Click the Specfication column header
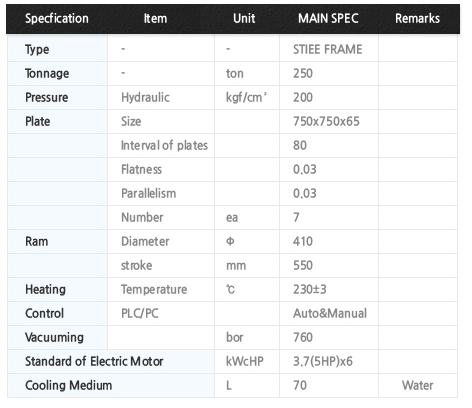Image resolution: width=472 pixels, height=408 pixels. coord(57,18)
